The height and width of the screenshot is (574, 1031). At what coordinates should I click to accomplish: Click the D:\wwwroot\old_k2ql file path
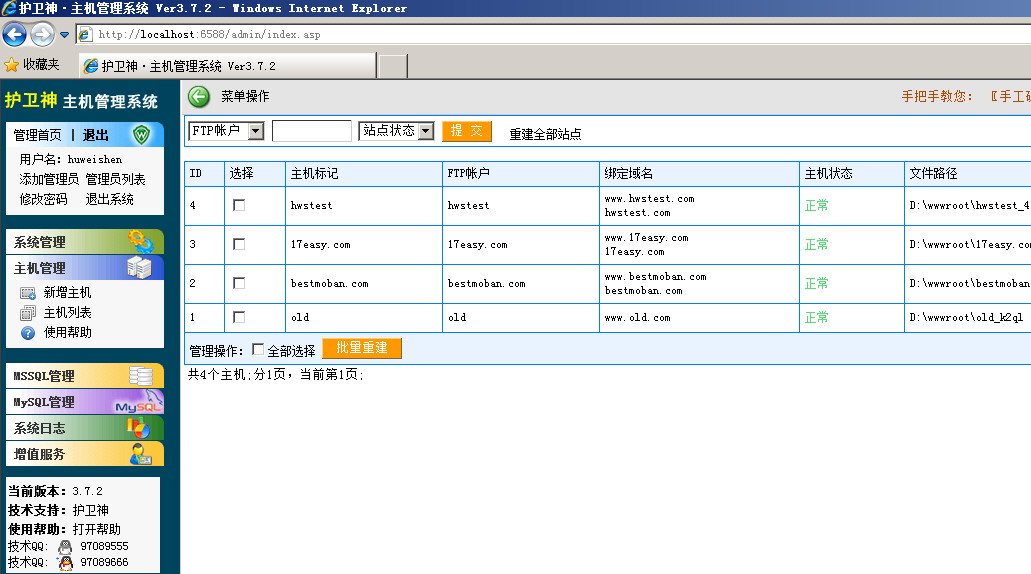(x=967, y=318)
